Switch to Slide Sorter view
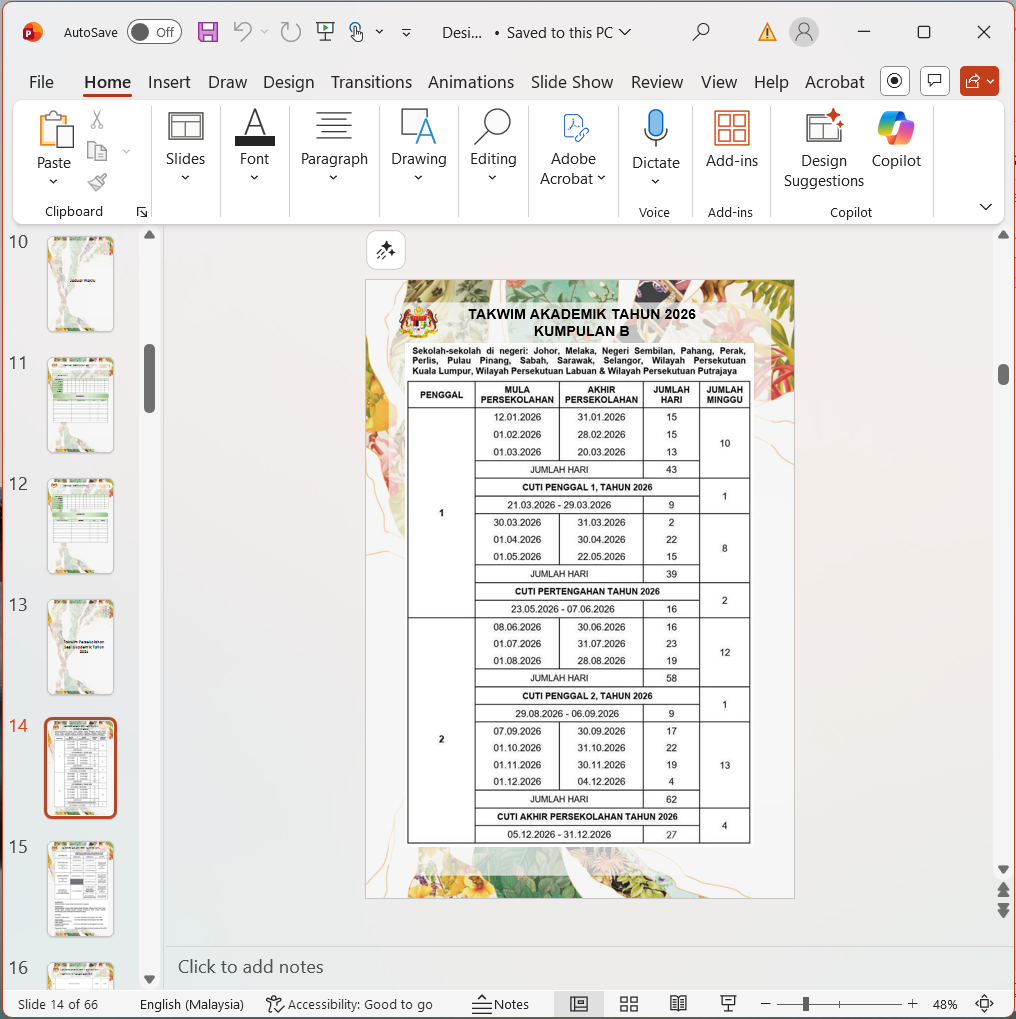Screen dimensions: 1016x1019 coord(629,1004)
